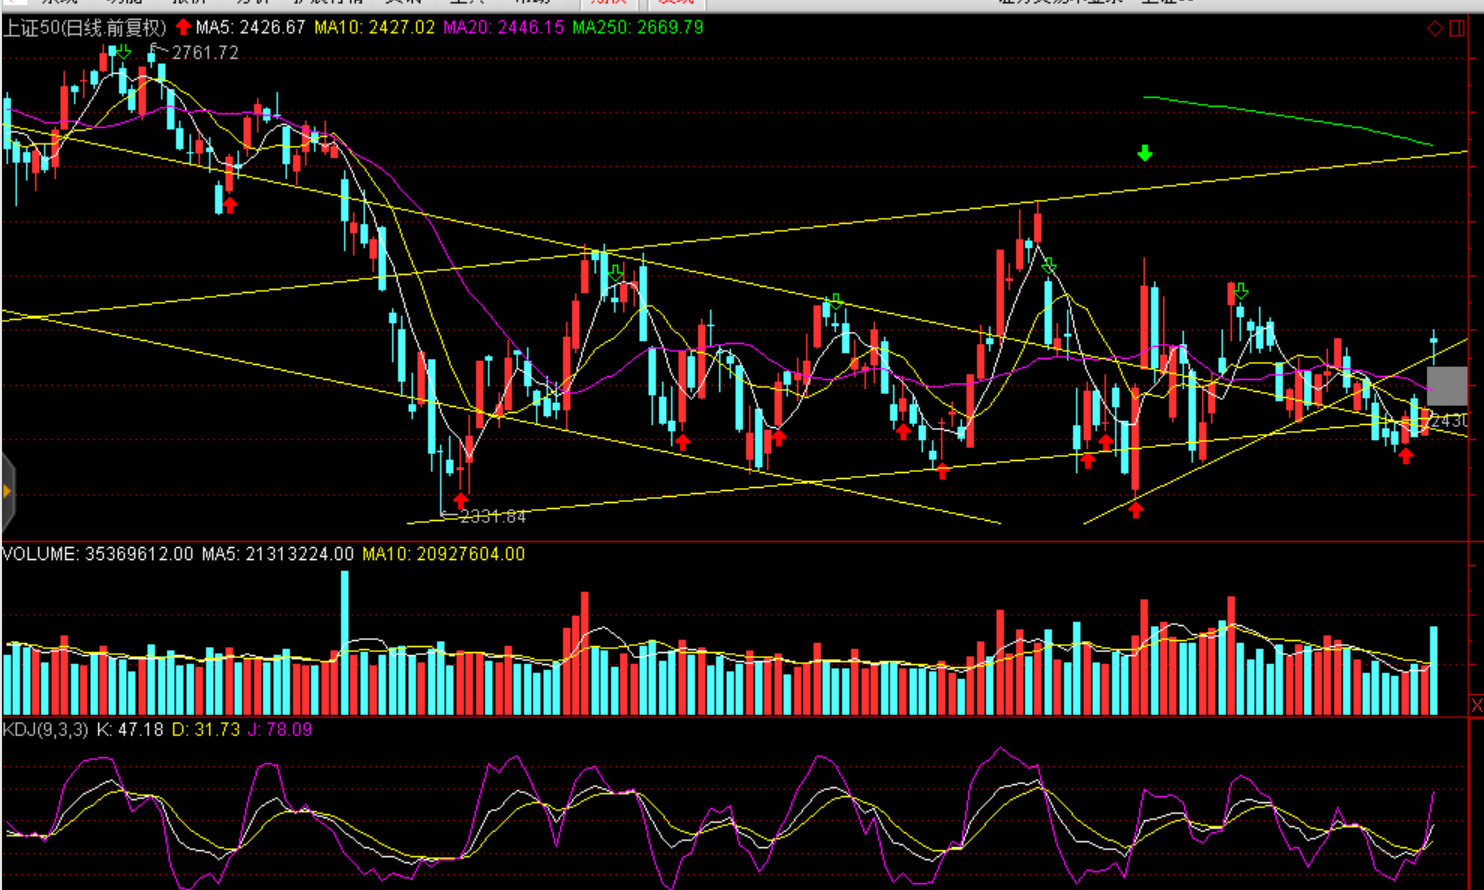Click the gray box on right price axis
The width and height of the screenshot is (1484, 890).
1446,386
